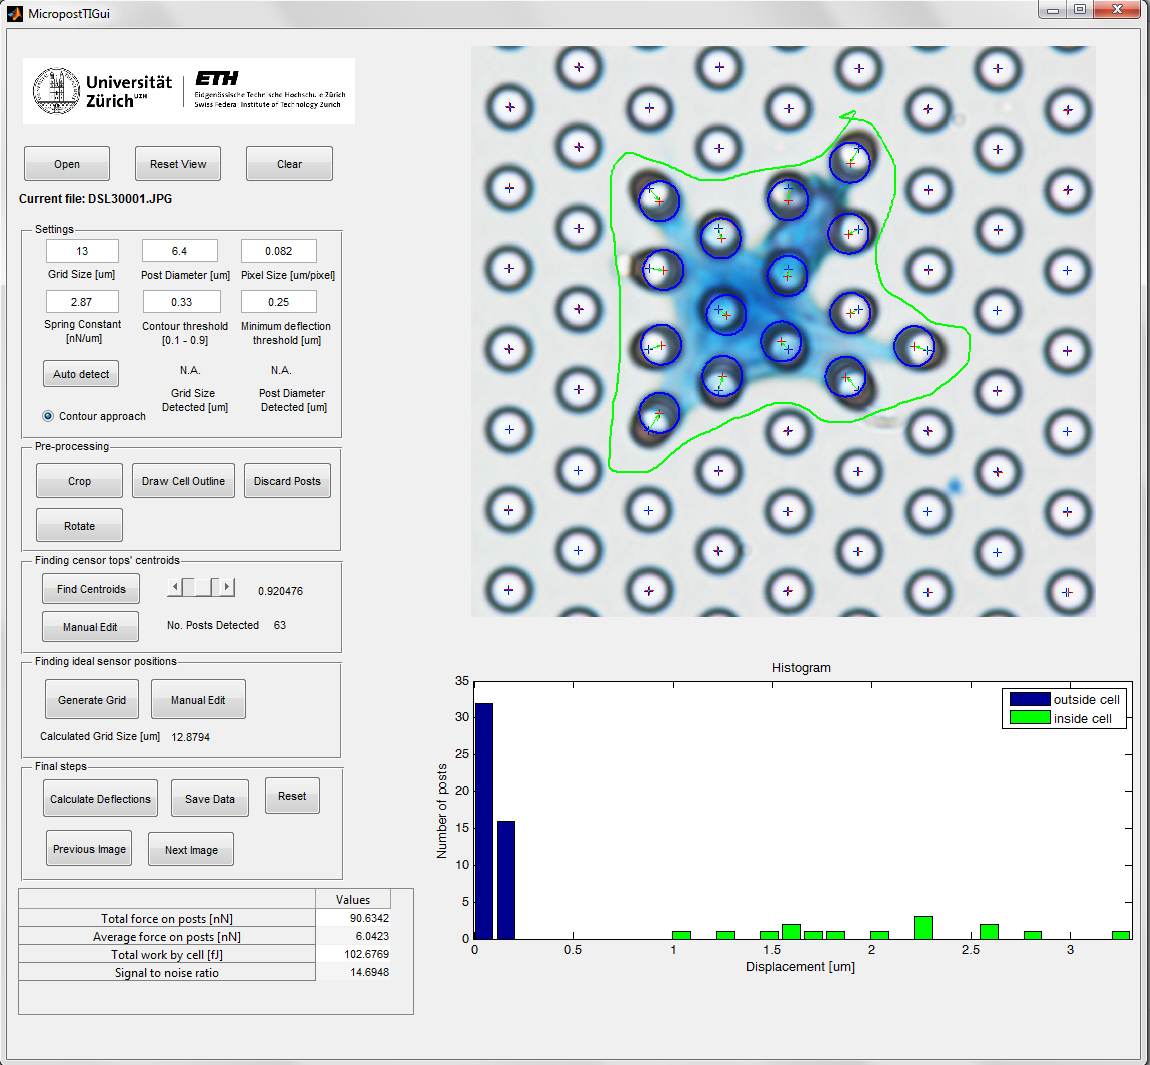Go to the Next Image

[x=191, y=850]
